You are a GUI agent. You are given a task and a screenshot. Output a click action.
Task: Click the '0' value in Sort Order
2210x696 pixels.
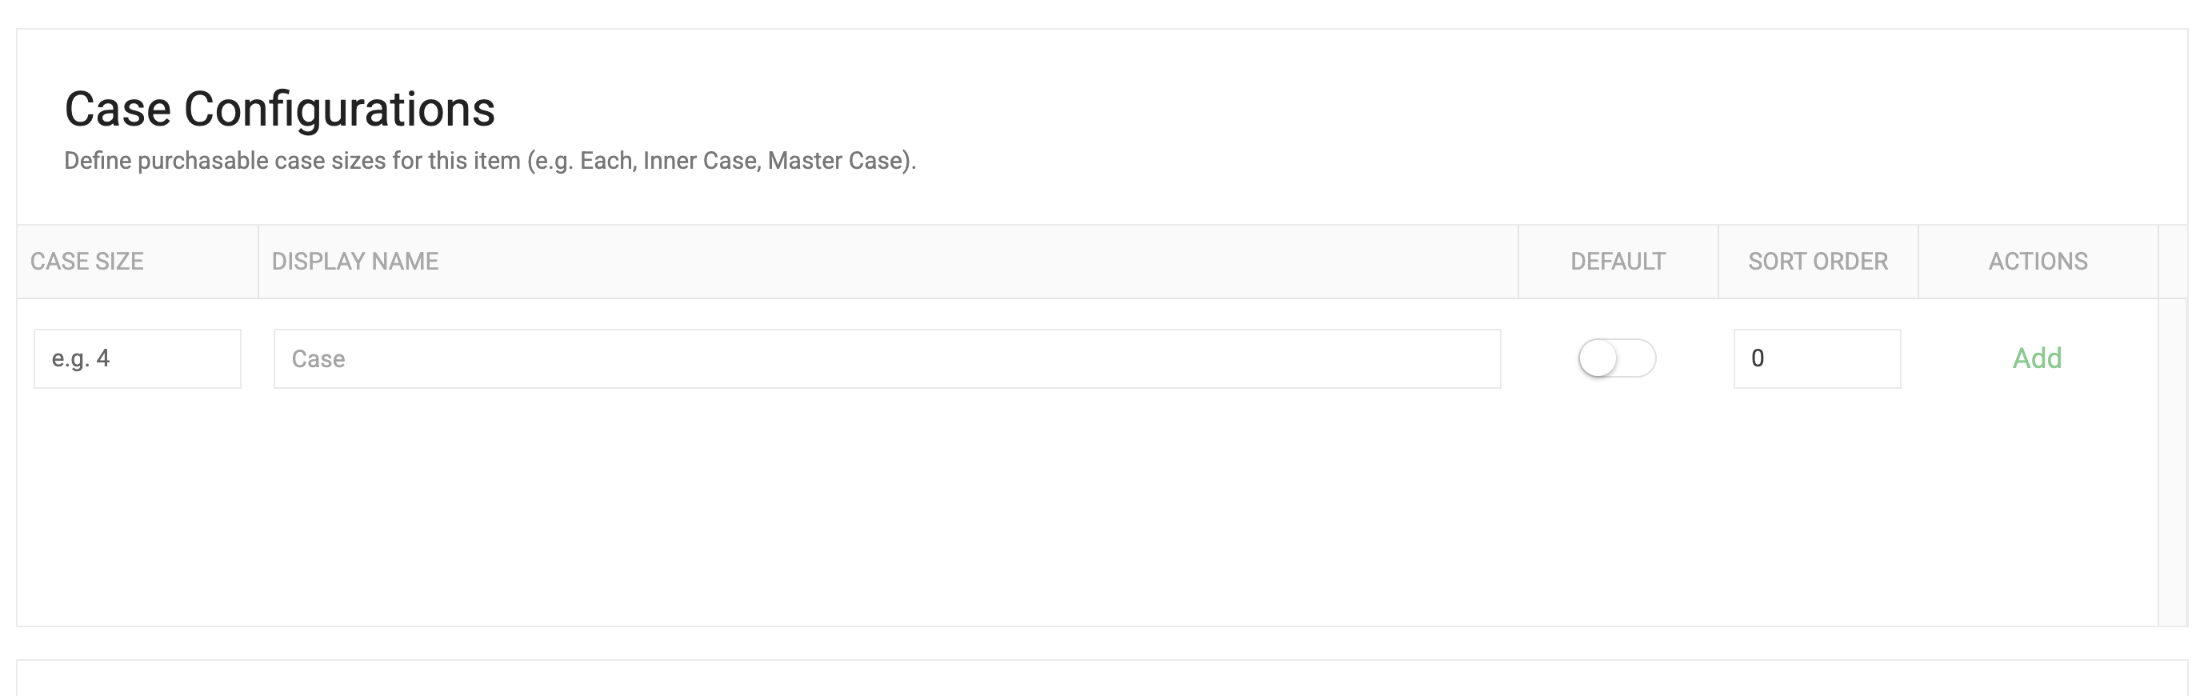coord(1757,358)
